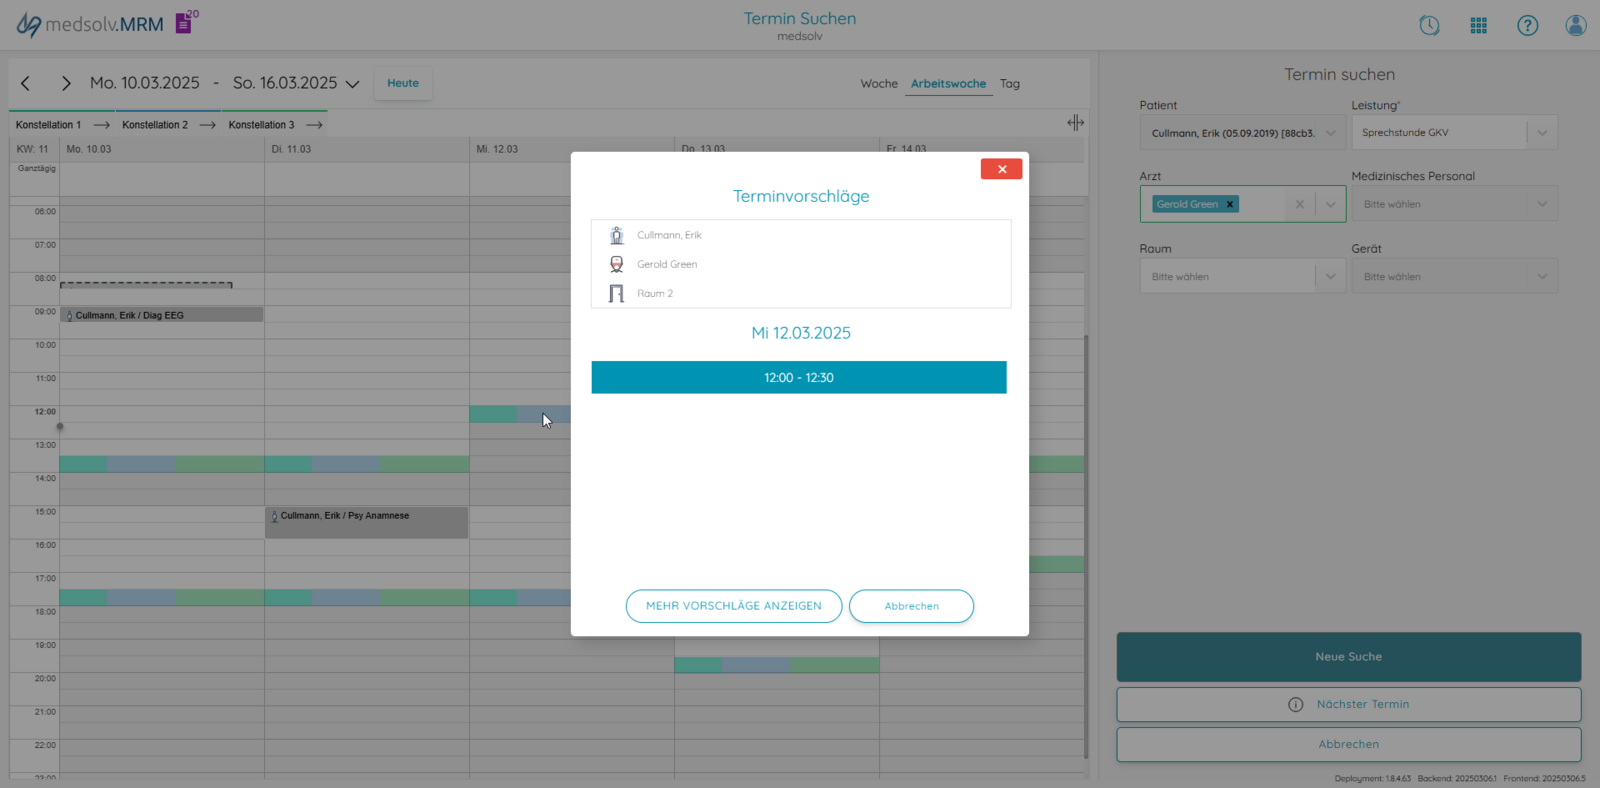Go to next week with right chevron
Image resolution: width=1600 pixels, height=788 pixels.
[66, 83]
